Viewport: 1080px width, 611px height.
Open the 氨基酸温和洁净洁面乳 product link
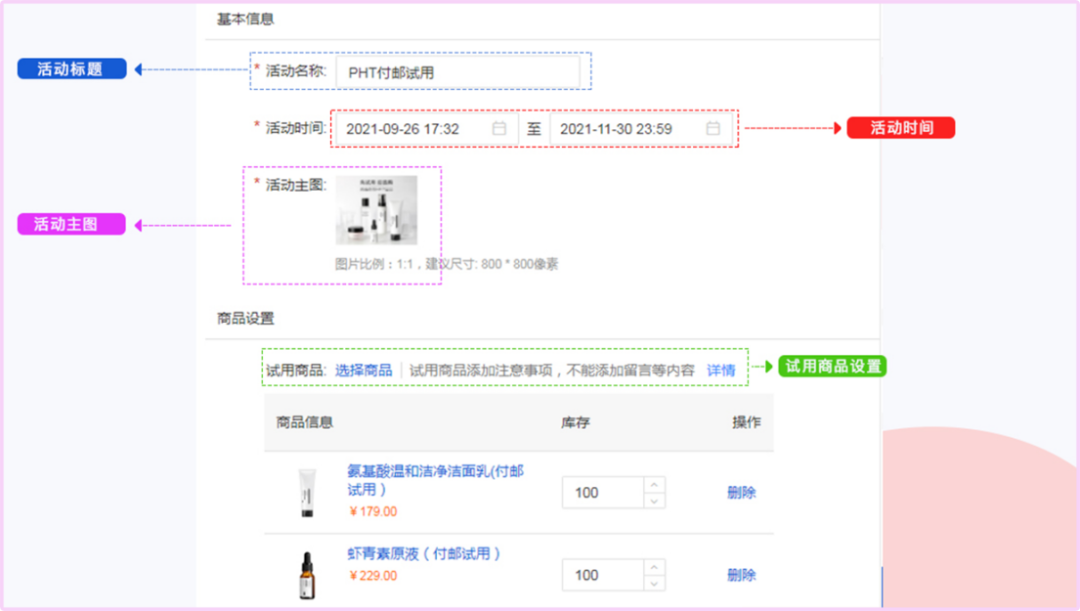point(435,480)
